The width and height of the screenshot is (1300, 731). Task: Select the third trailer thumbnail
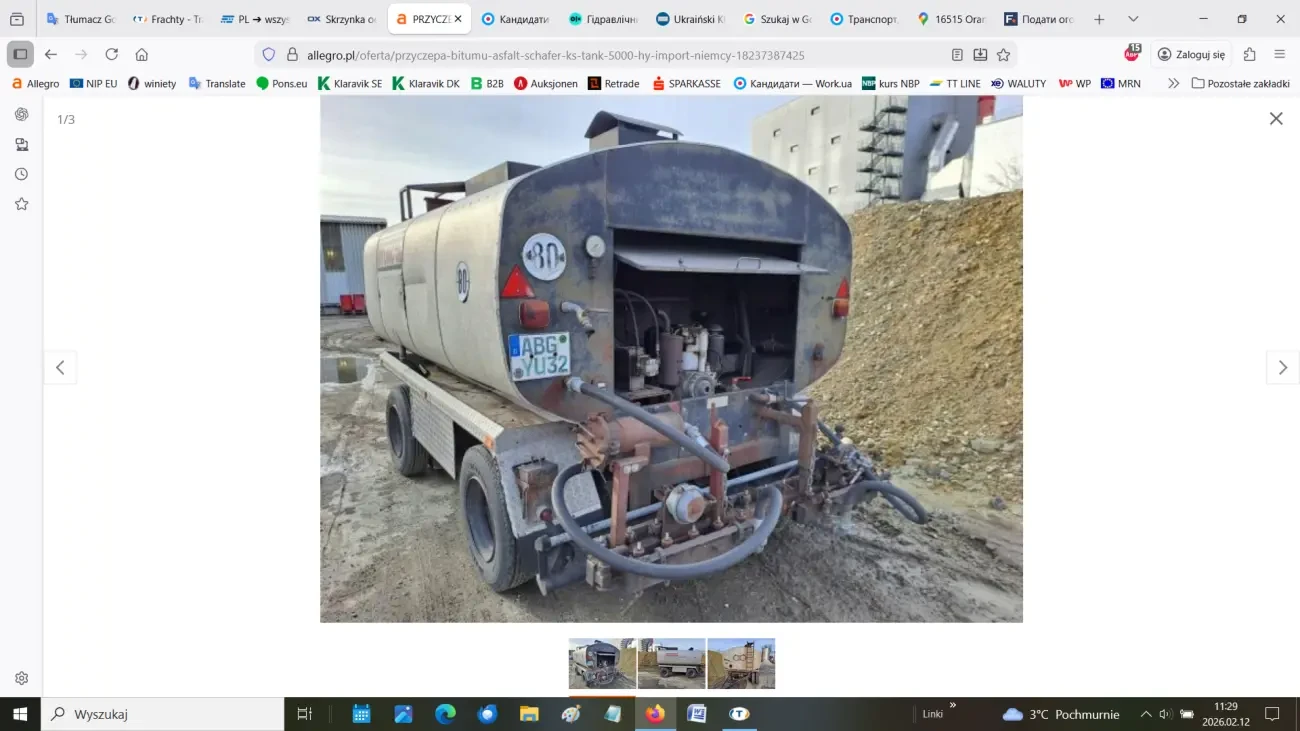741,664
